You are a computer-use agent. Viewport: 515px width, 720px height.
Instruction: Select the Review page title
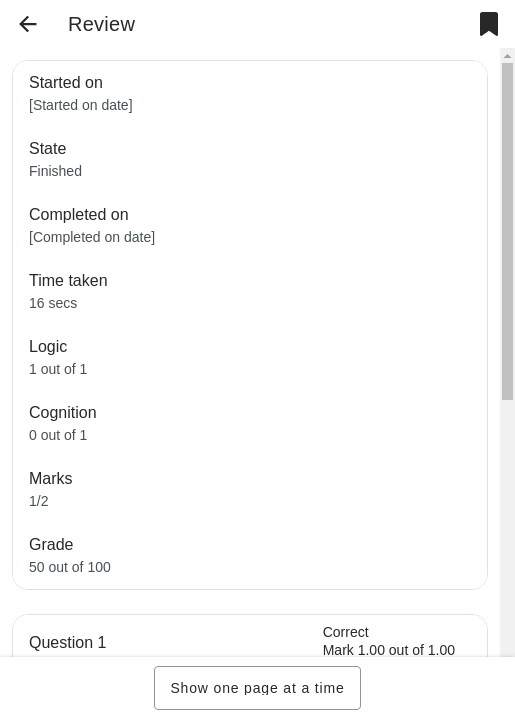[101, 24]
